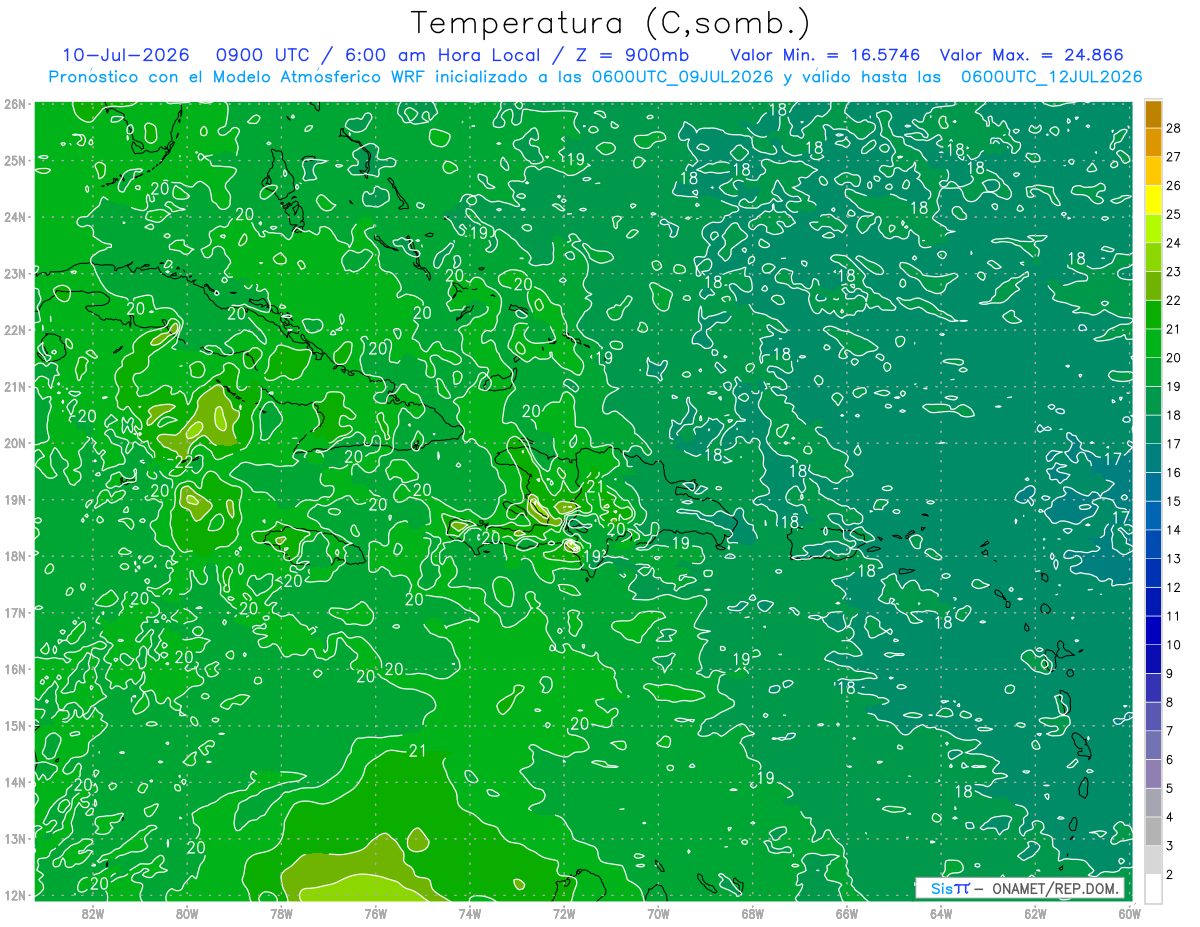
Task: Click the legend color band between 21 and 22
Action: coord(1153,315)
